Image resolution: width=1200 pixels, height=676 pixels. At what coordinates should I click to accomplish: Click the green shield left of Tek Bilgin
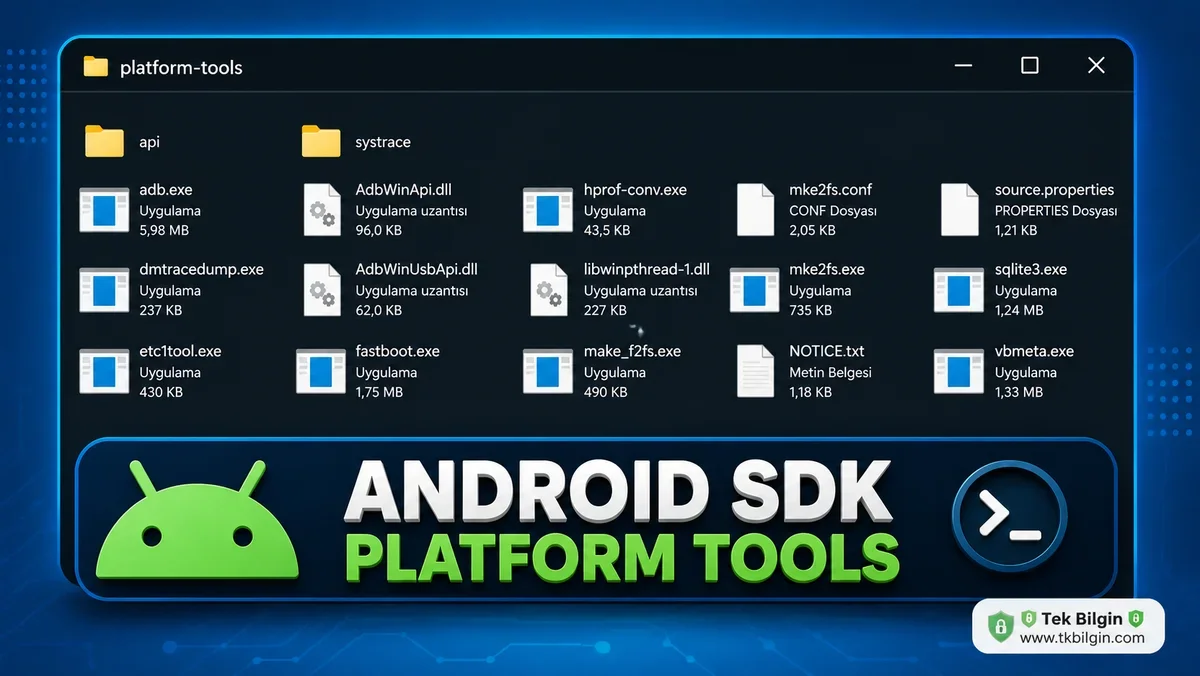(x=1000, y=627)
